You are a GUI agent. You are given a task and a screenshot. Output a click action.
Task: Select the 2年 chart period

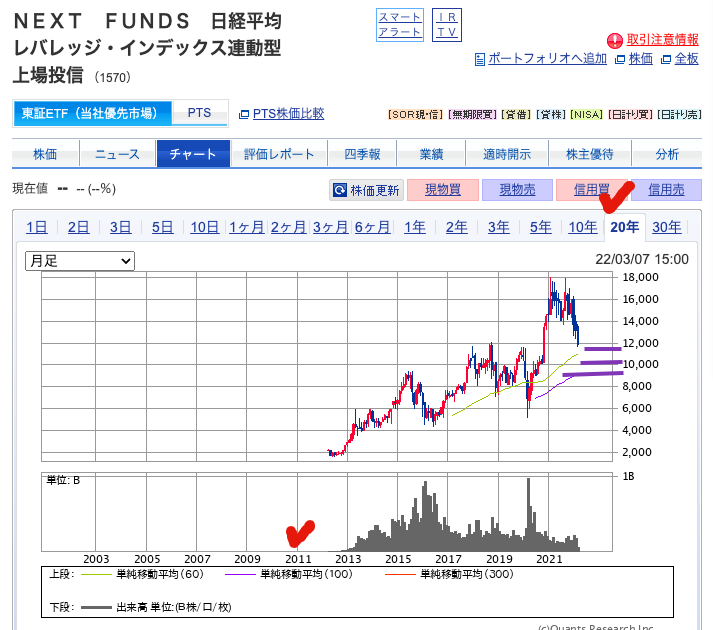pos(457,227)
